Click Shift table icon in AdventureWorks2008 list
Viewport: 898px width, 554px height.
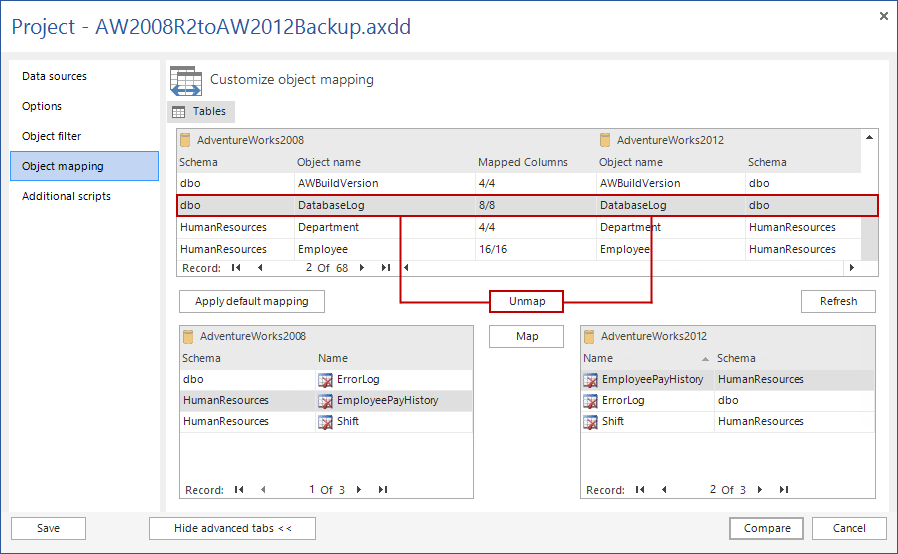pyautogui.click(x=325, y=422)
